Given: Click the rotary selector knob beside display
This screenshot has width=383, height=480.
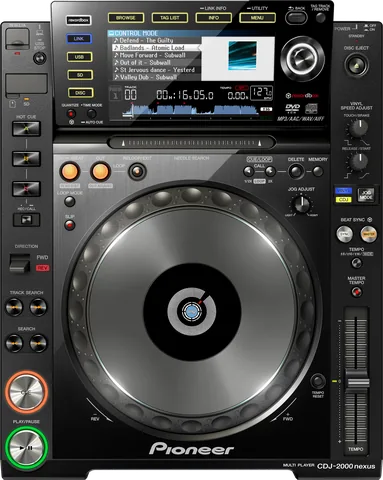Looking at the screenshot, I should click(303, 59).
